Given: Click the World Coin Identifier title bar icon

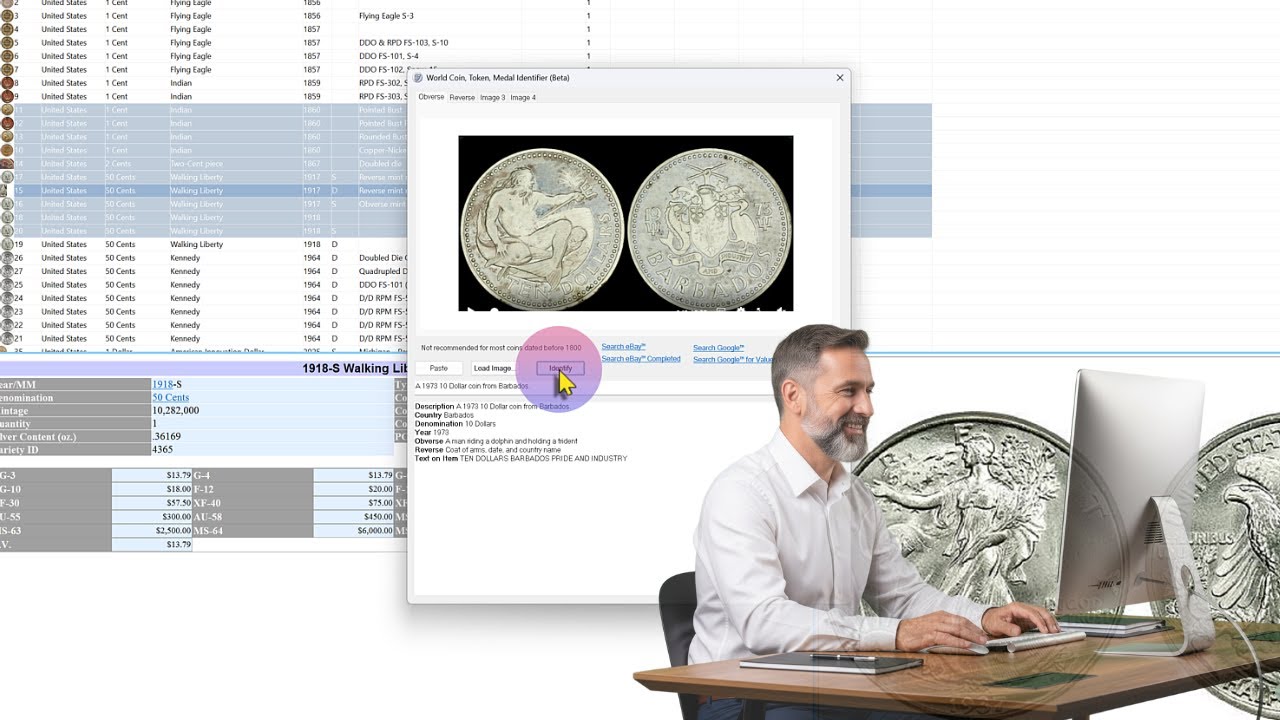Looking at the screenshot, I should [x=418, y=77].
